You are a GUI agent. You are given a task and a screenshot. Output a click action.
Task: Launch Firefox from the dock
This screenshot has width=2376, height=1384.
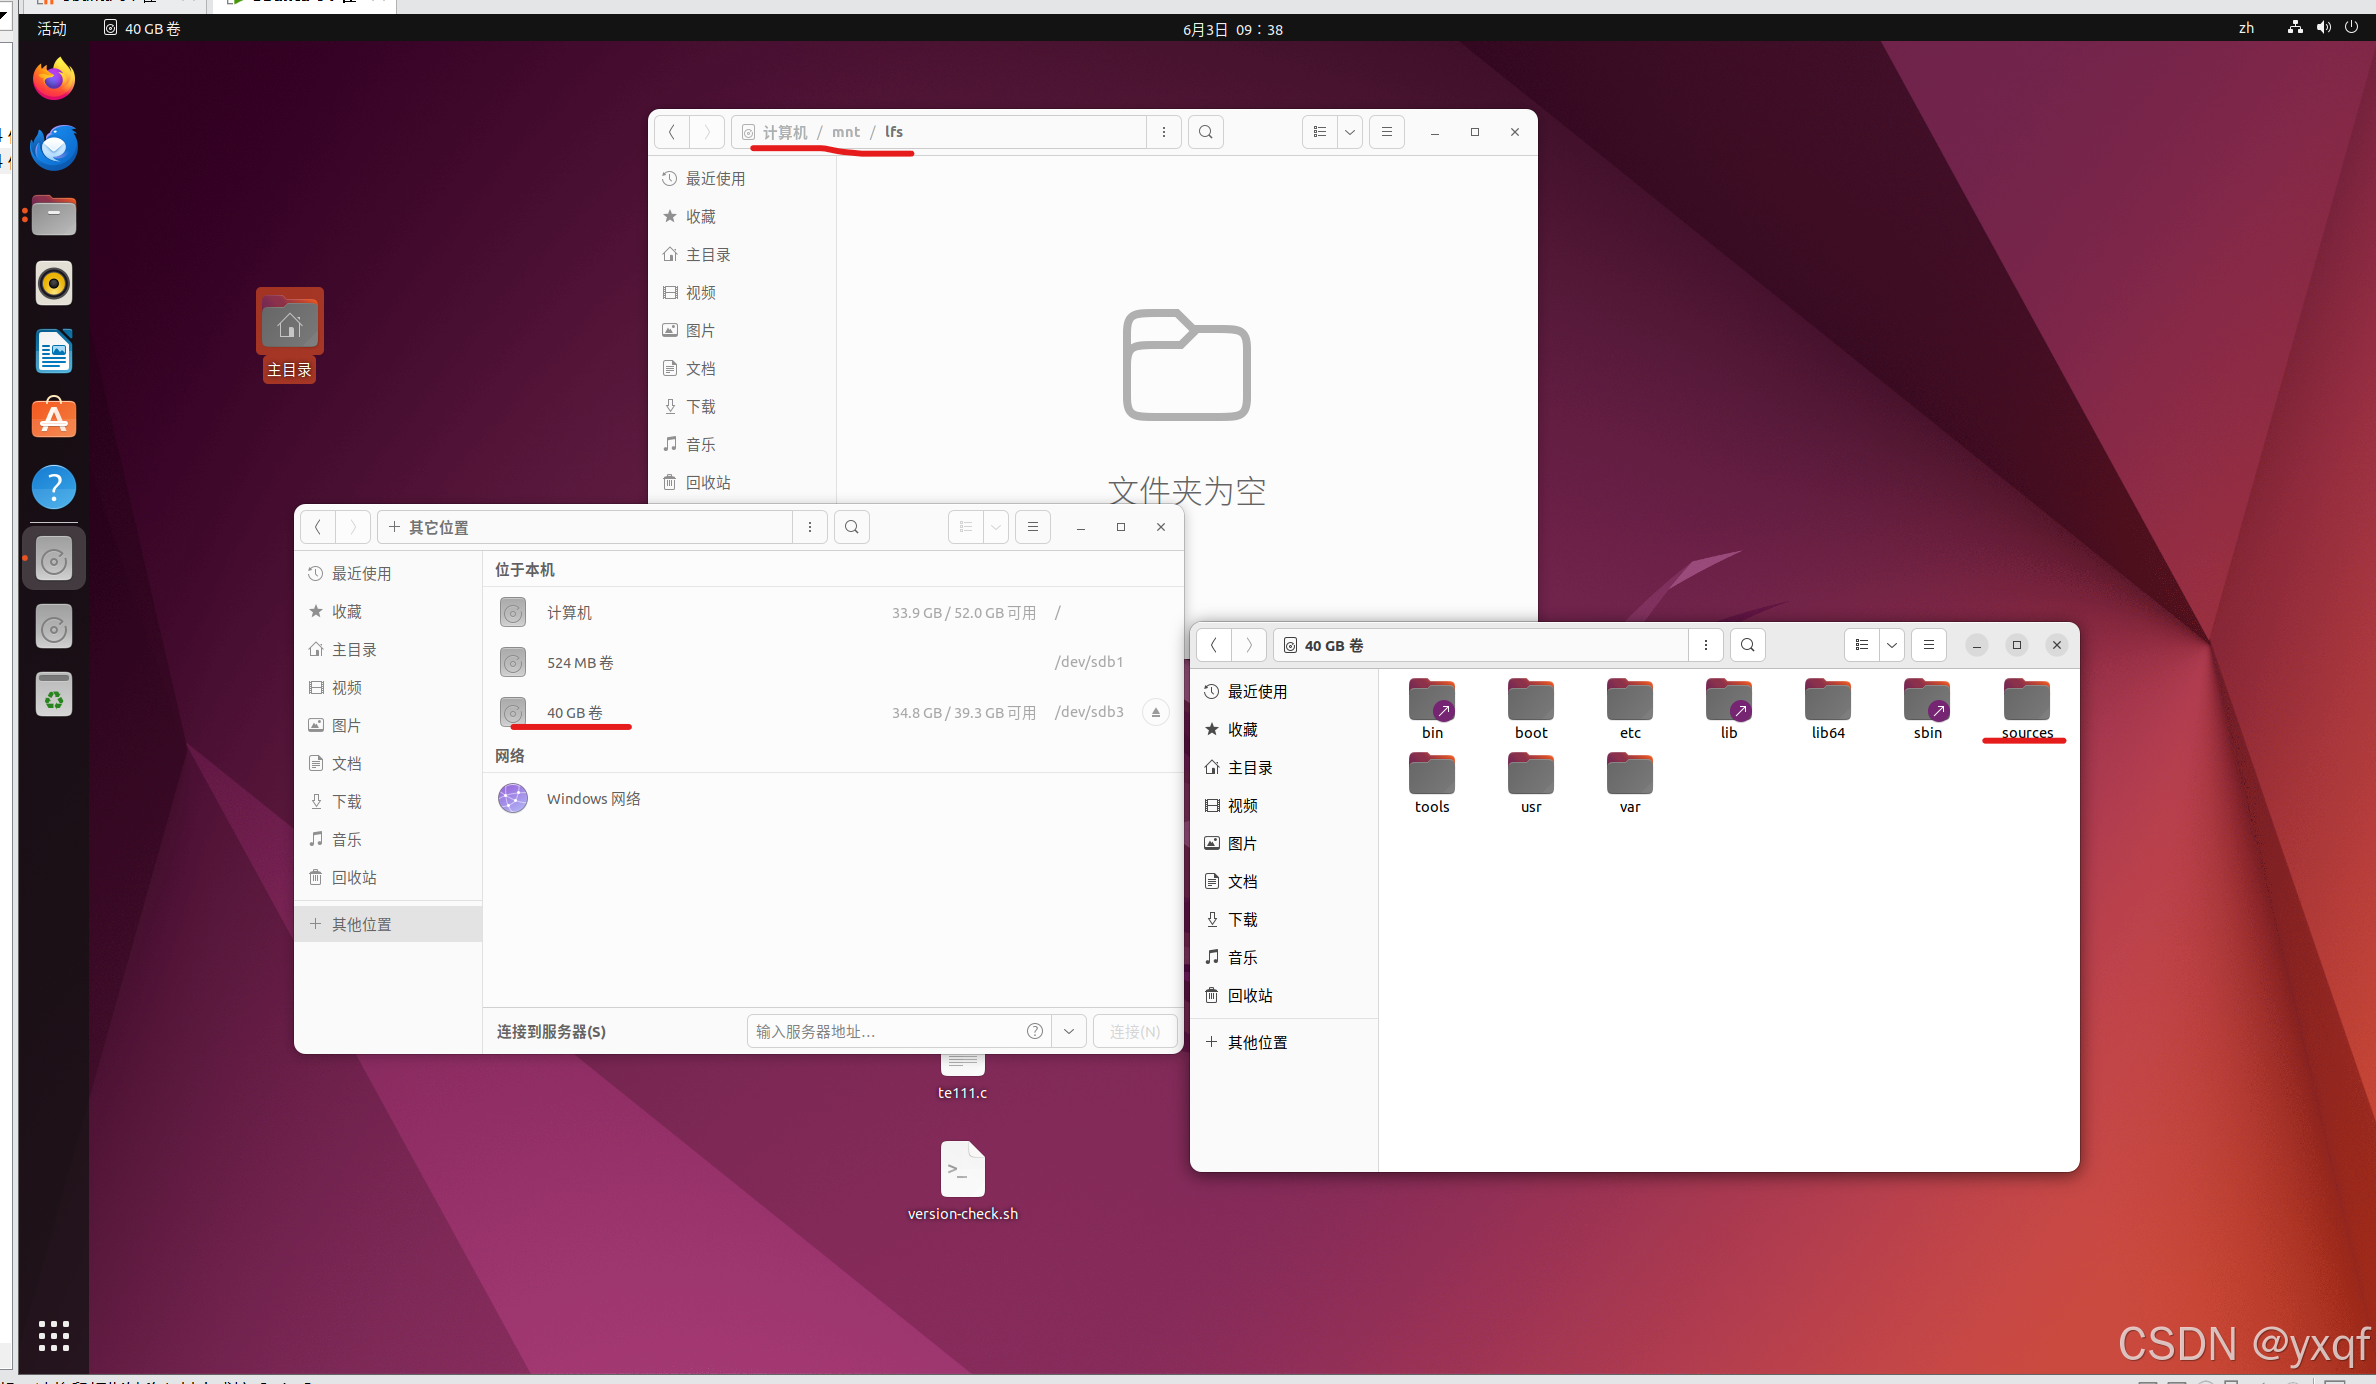coord(53,79)
